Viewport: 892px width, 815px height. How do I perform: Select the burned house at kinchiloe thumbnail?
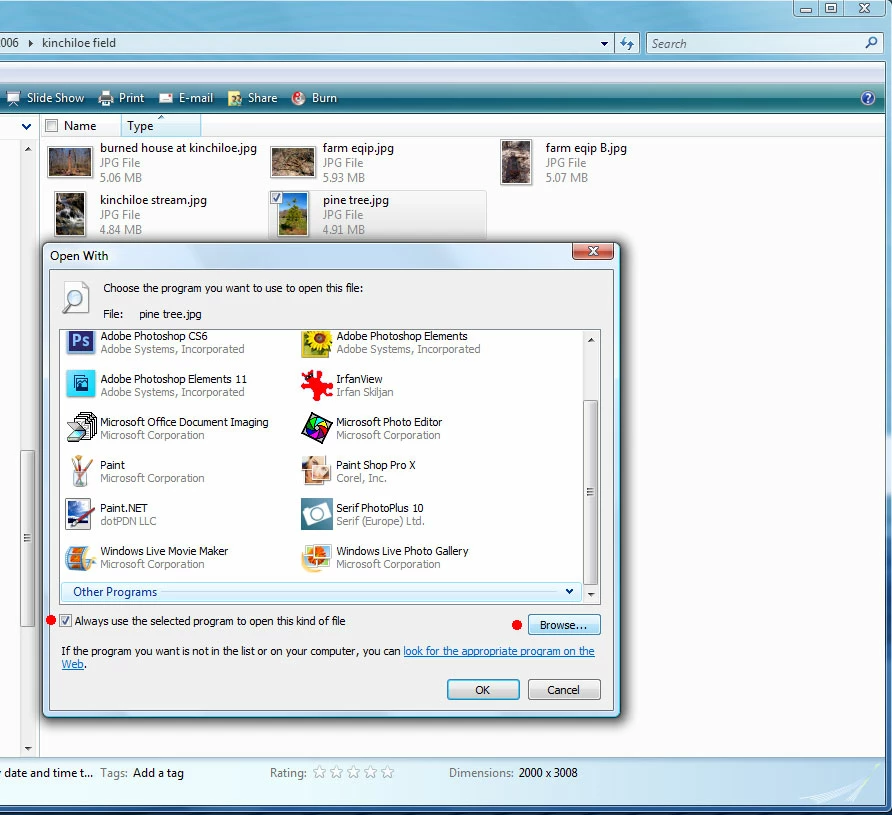click(70, 162)
